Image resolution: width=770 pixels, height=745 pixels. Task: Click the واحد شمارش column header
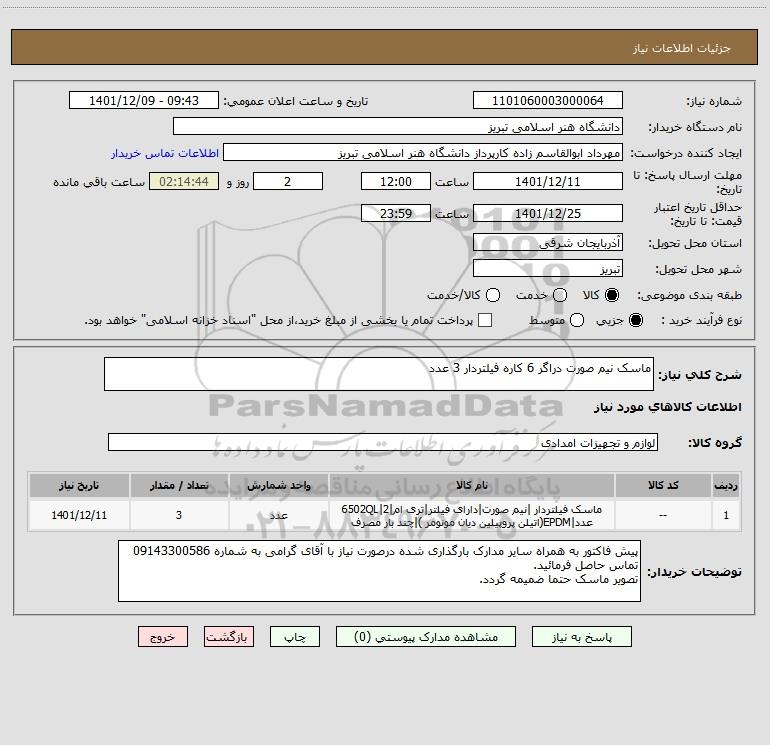tap(278, 485)
